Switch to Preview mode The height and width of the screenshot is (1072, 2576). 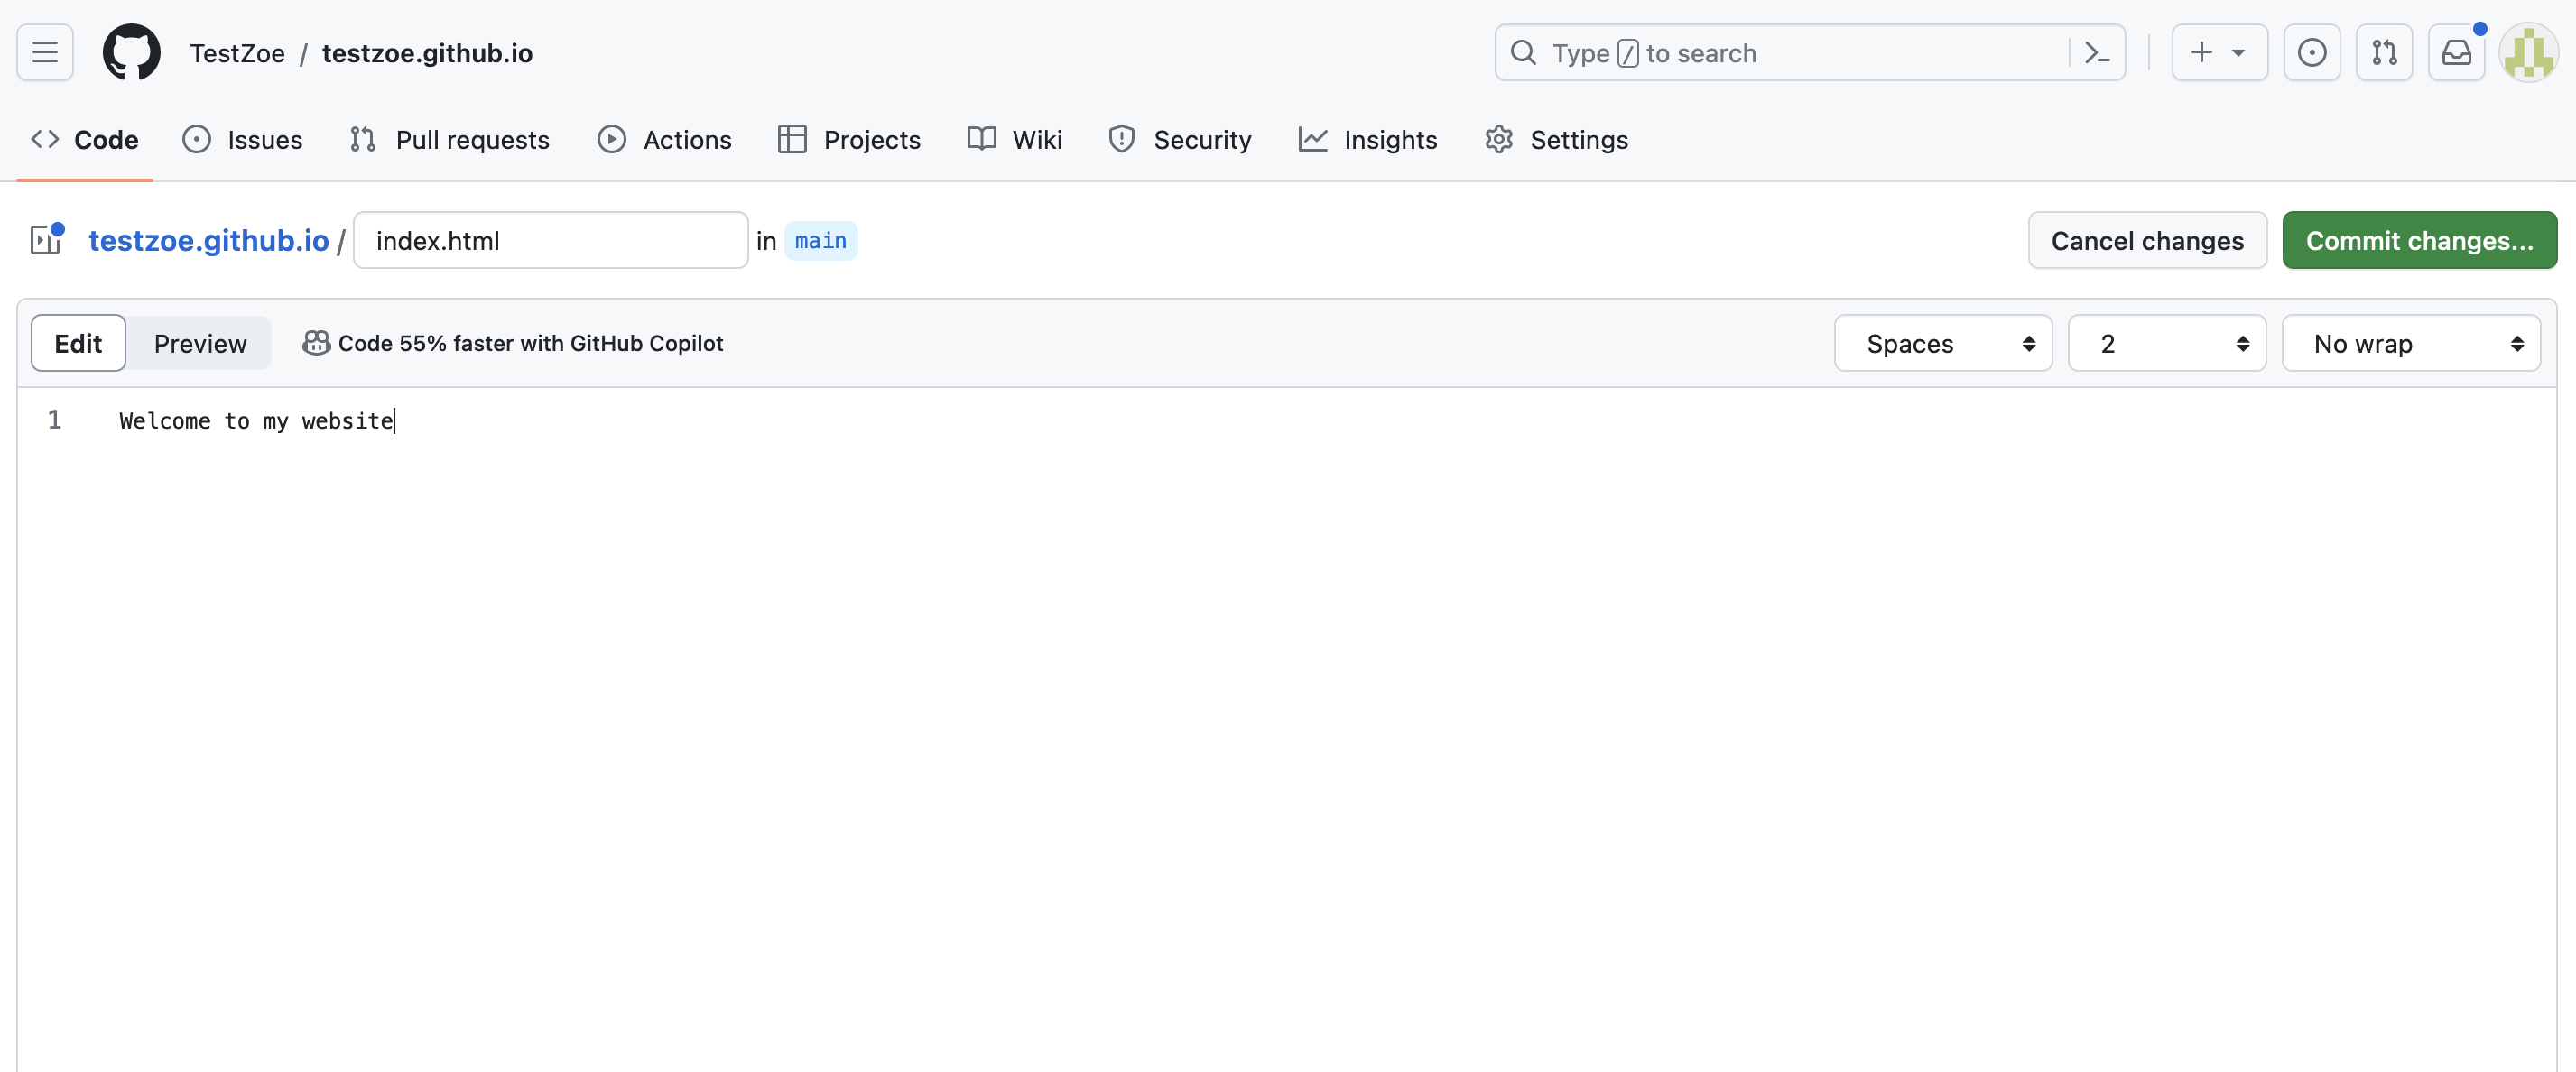[200, 343]
